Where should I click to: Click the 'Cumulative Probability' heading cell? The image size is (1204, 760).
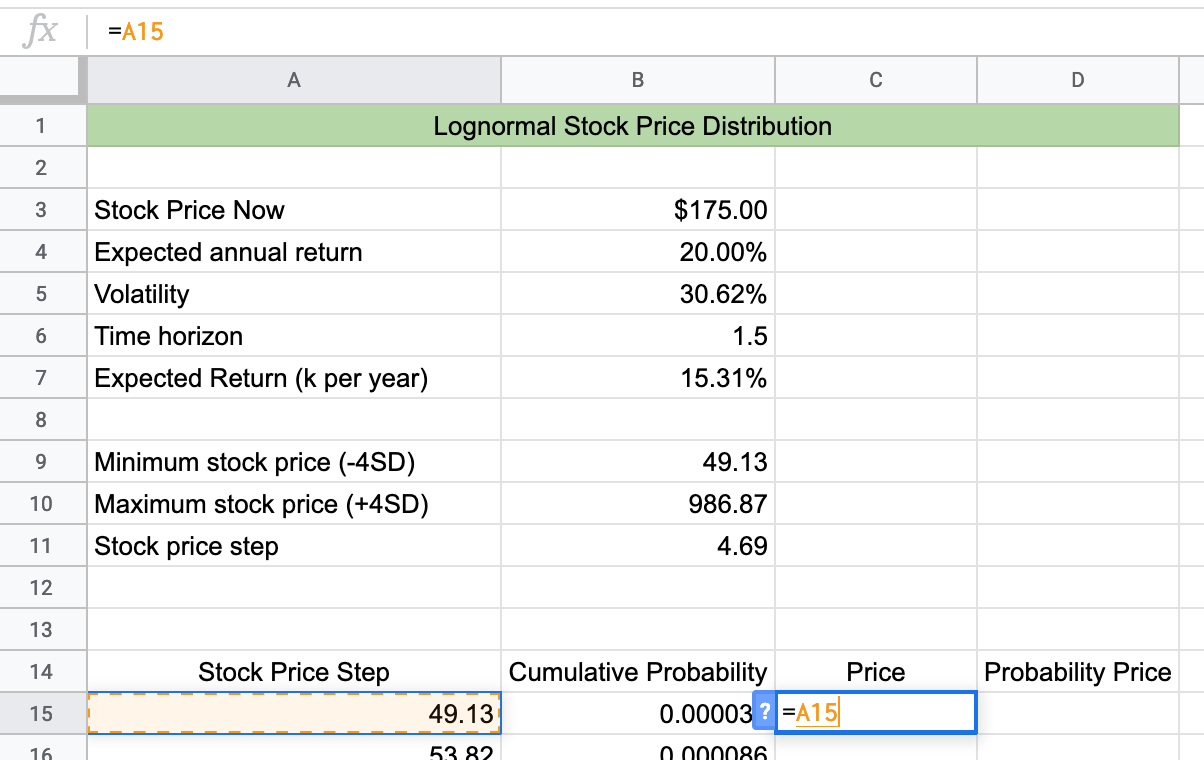638,672
